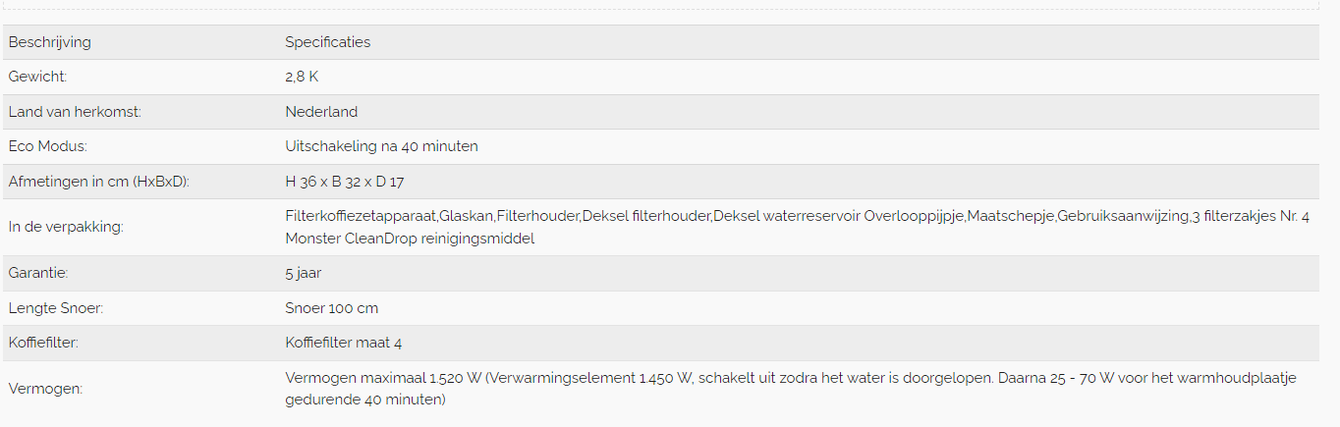The height and width of the screenshot is (427, 1340).
Task: Select the Eco Modus label
Action: click(x=48, y=146)
